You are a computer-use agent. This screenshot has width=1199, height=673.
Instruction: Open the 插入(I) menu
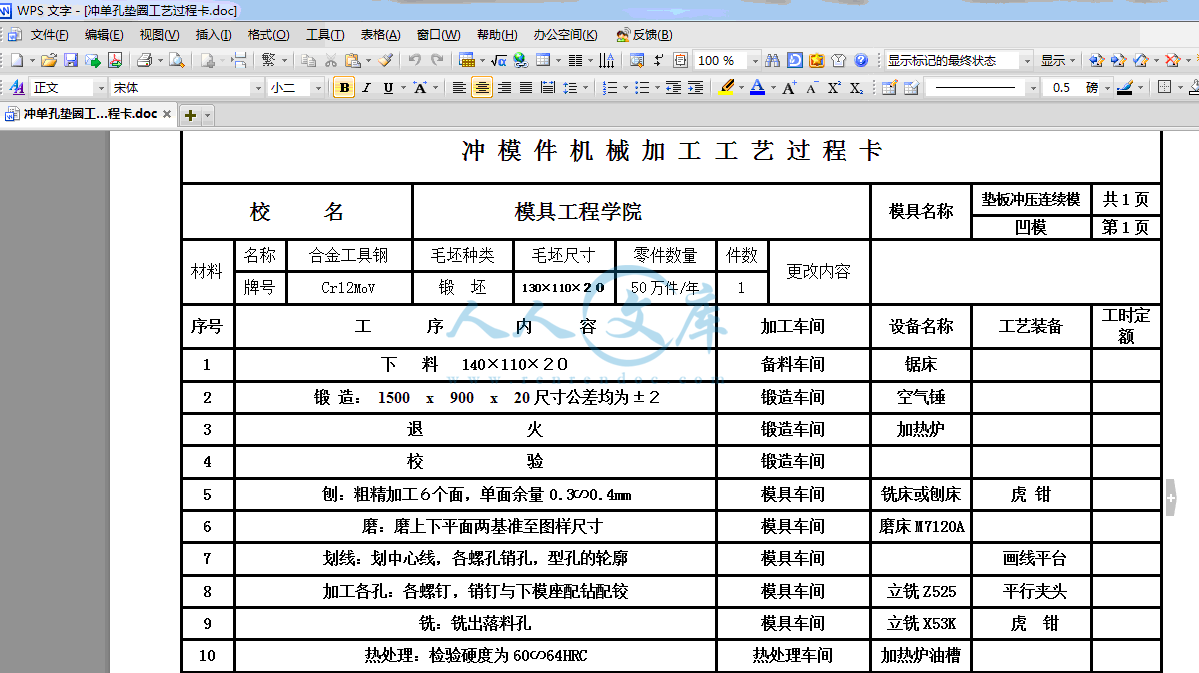(x=213, y=35)
